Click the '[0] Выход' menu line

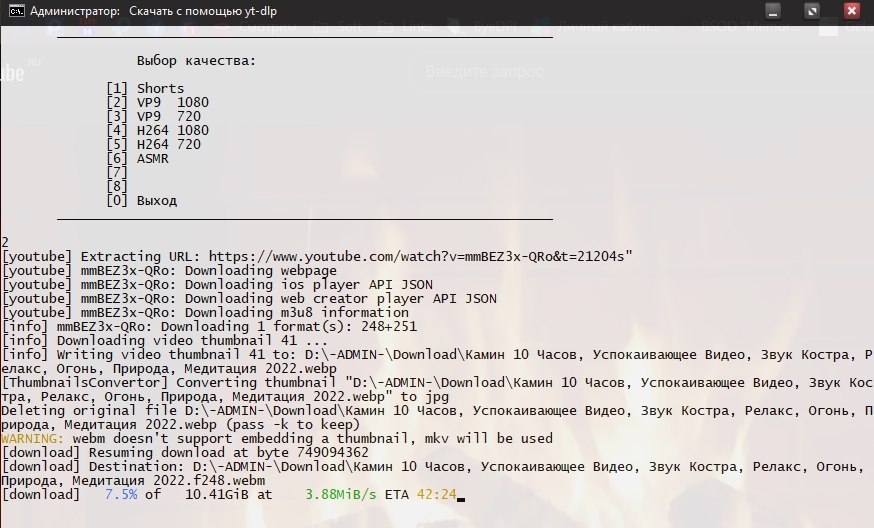pyautogui.click(x=142, y=200)
